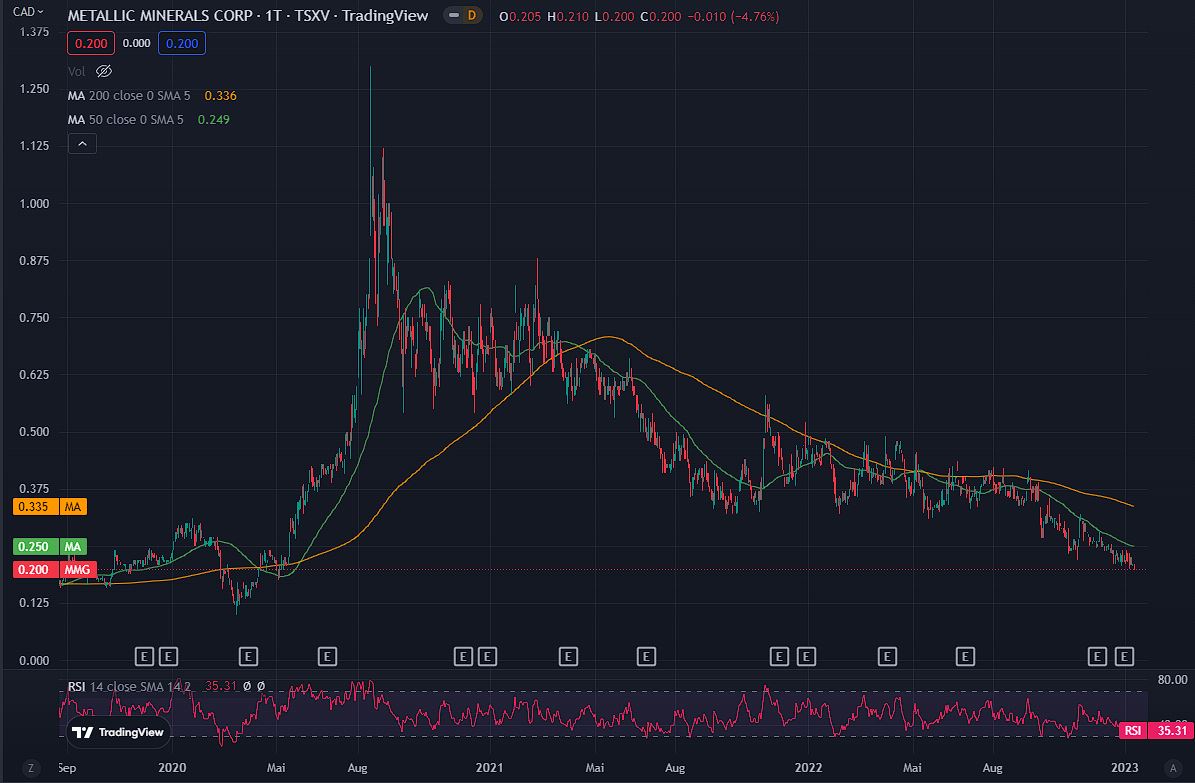Screen dimensions: 1195x783
Task: Click the timezone Z icon at bottom left
Action: [x=31, y=768]
